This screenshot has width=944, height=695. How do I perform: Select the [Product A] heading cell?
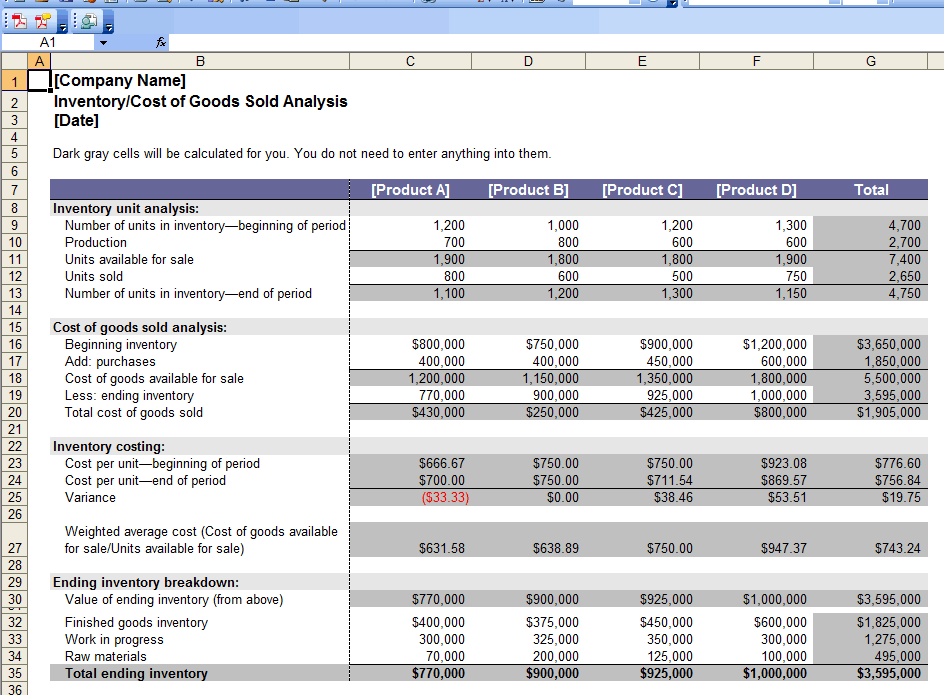click(410, 190)
